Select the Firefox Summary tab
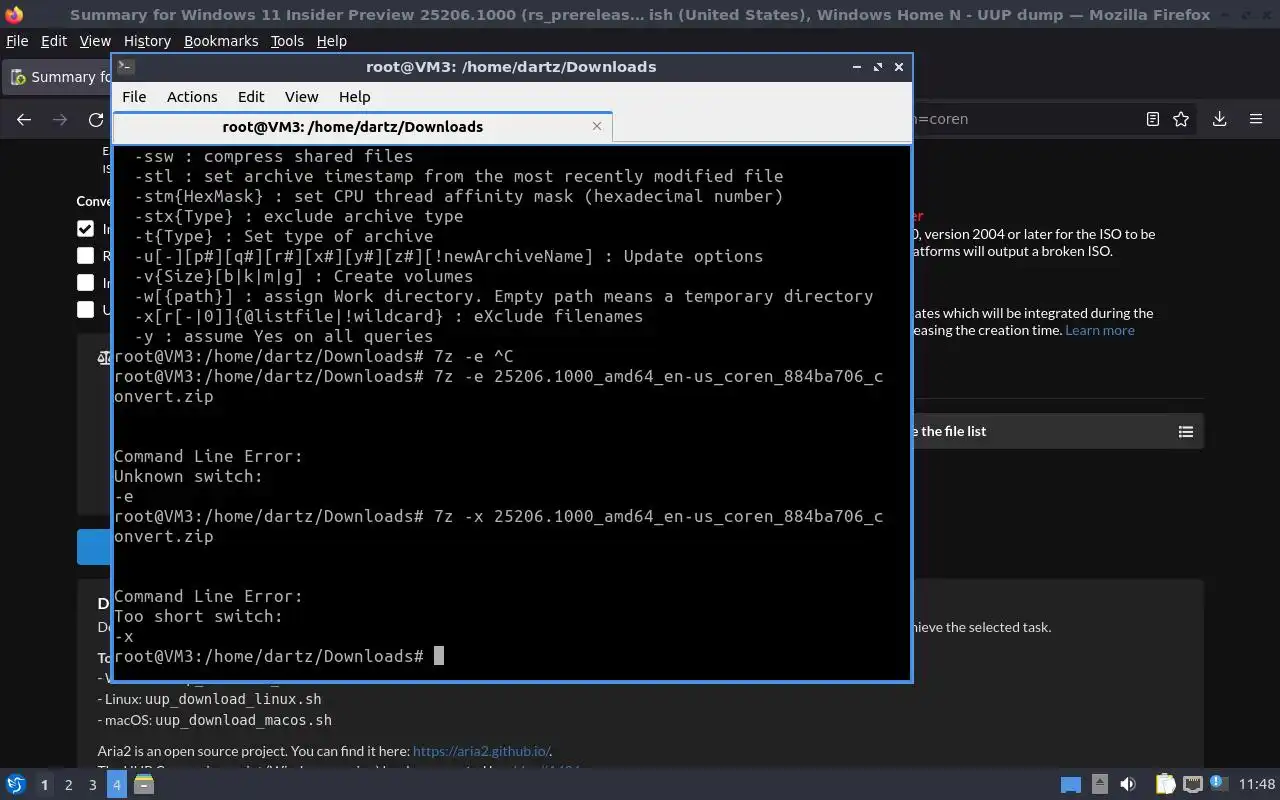This screenshot has height=800, width=1280. pos(58,77)
